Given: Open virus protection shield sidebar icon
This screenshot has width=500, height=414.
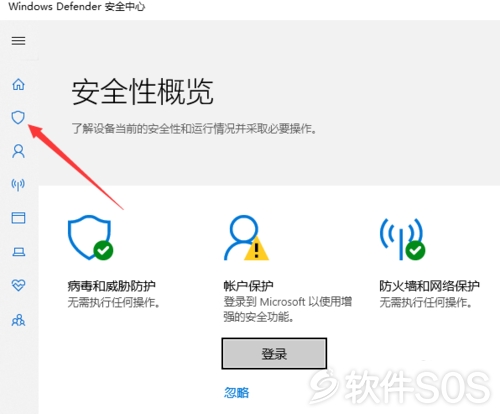Looking at the screenshot, I should [18, 117].
